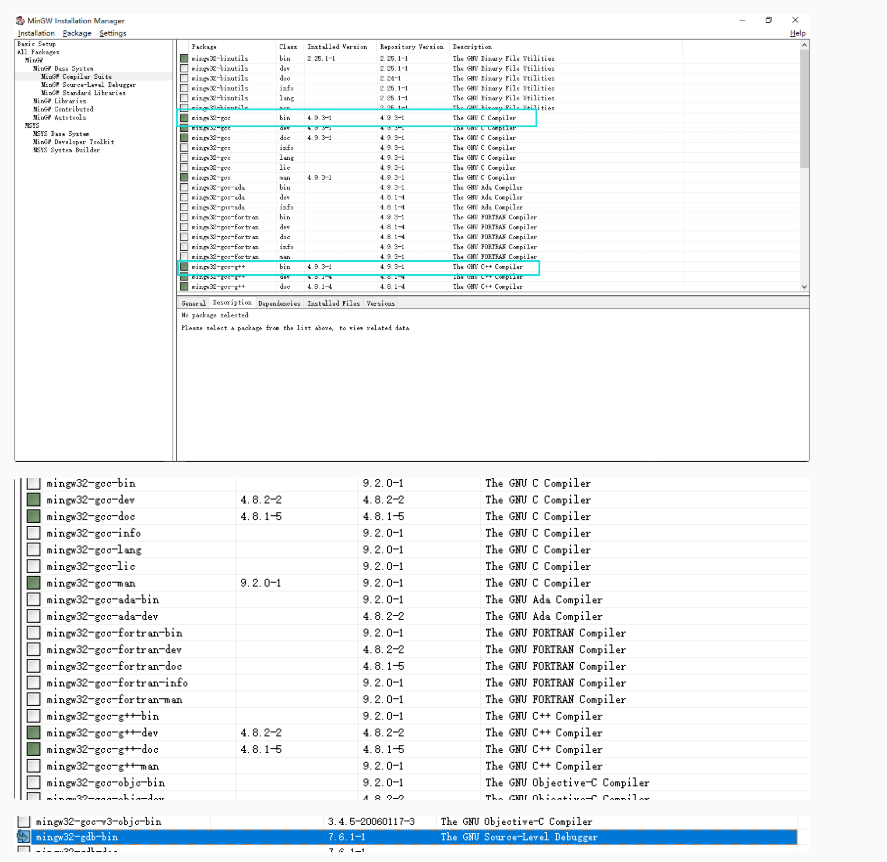Screen dimensions: 887x862
Task: Mark the mingw32-gcc-info checkbox
Action: point(34,533)
